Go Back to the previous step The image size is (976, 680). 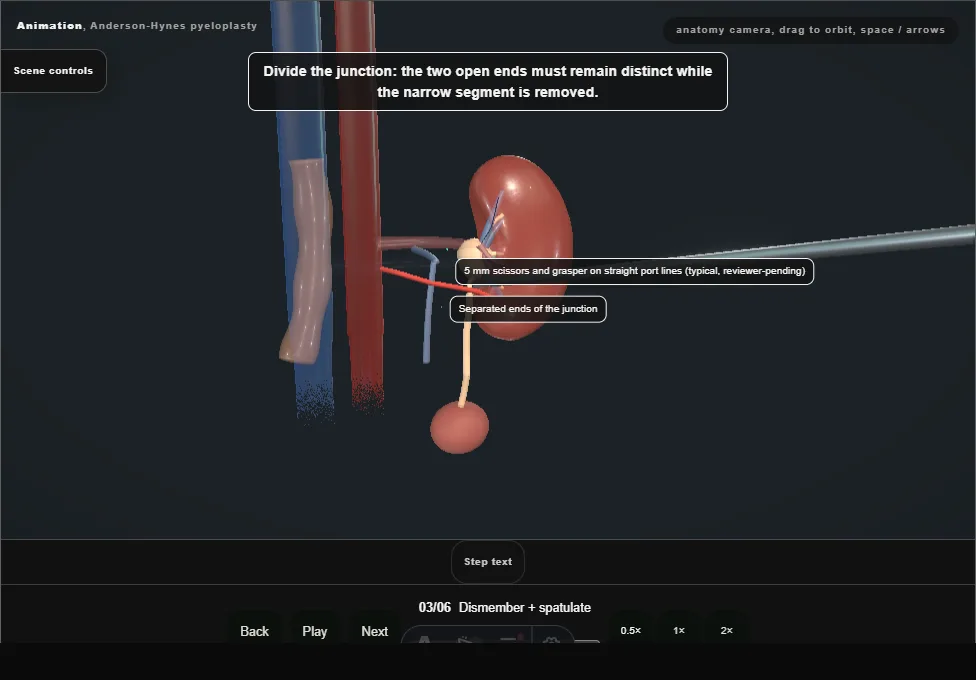click(x=255, y=631)
